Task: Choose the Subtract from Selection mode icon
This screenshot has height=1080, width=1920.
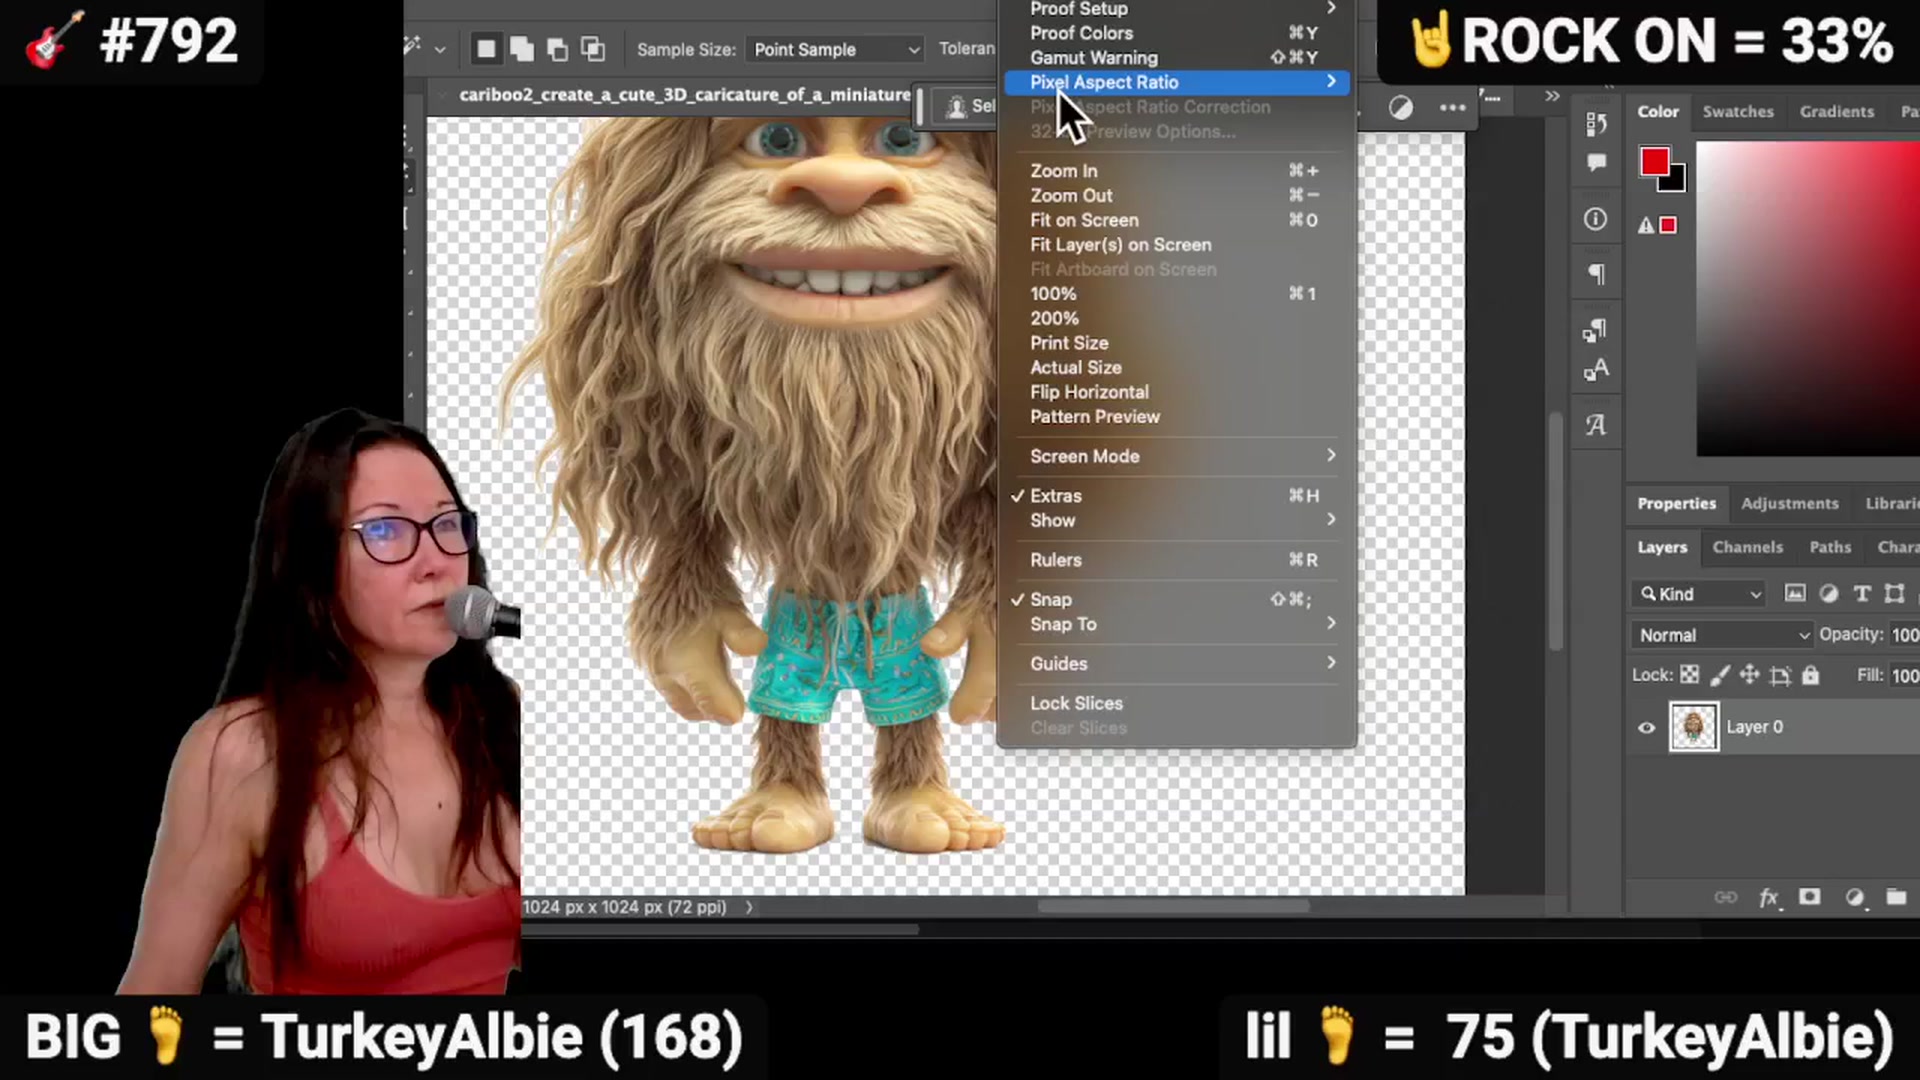Action: (x=558, y=48)
